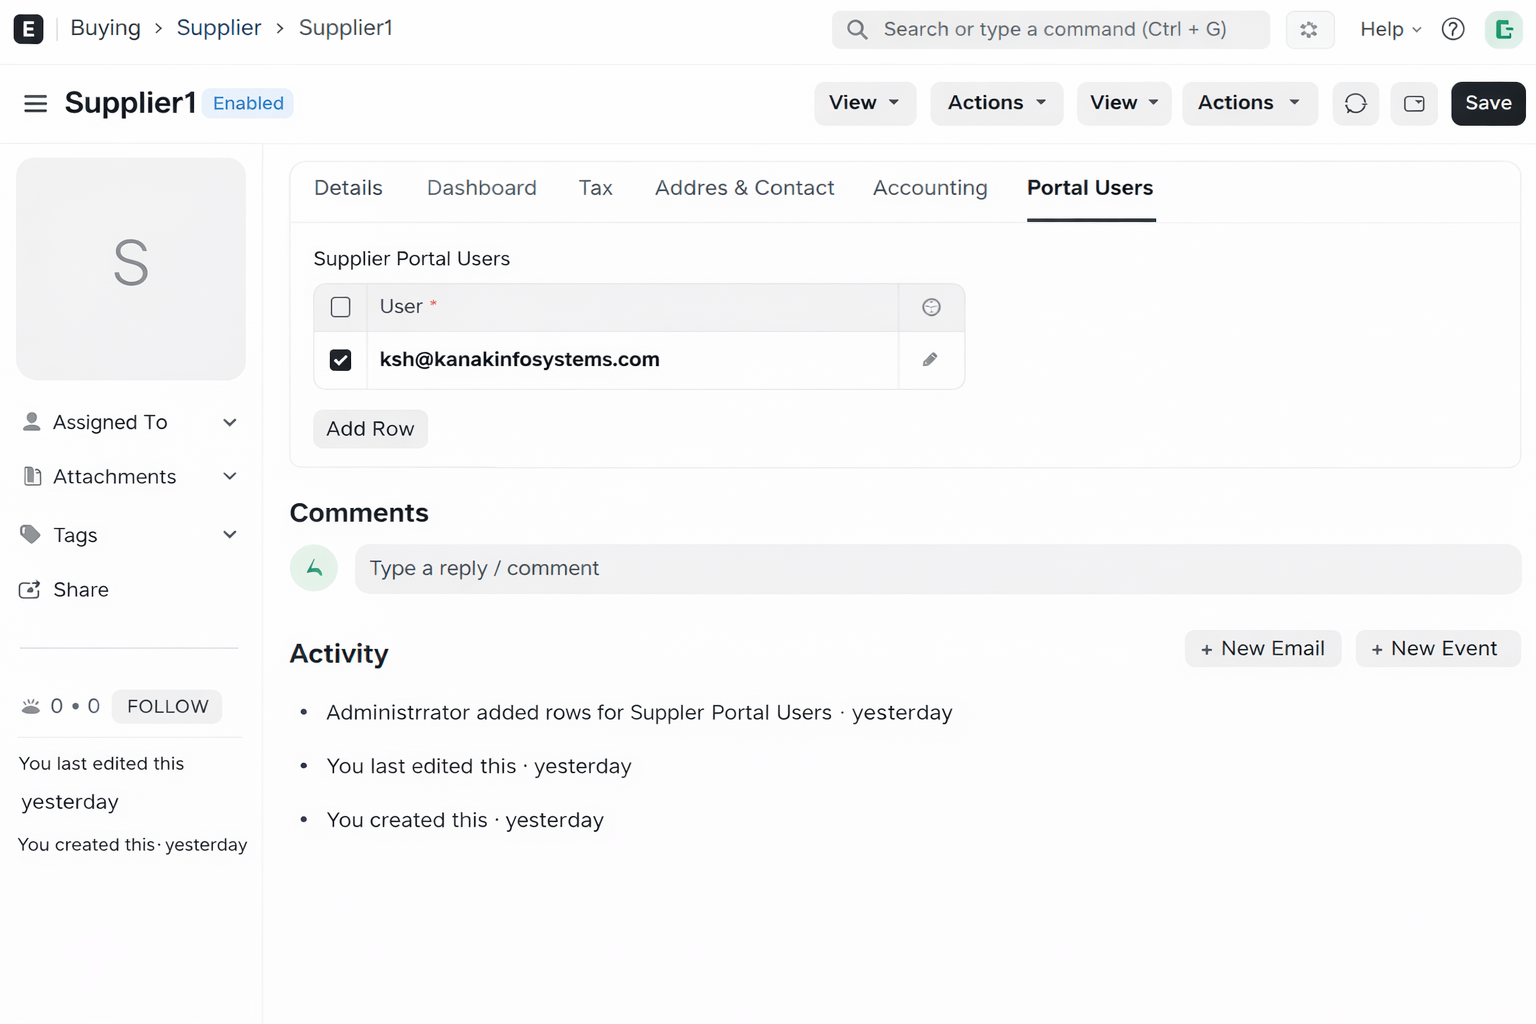Click the comment author avatar icon
This screenshot has height=1024, width=1536.
pos(314,568)
